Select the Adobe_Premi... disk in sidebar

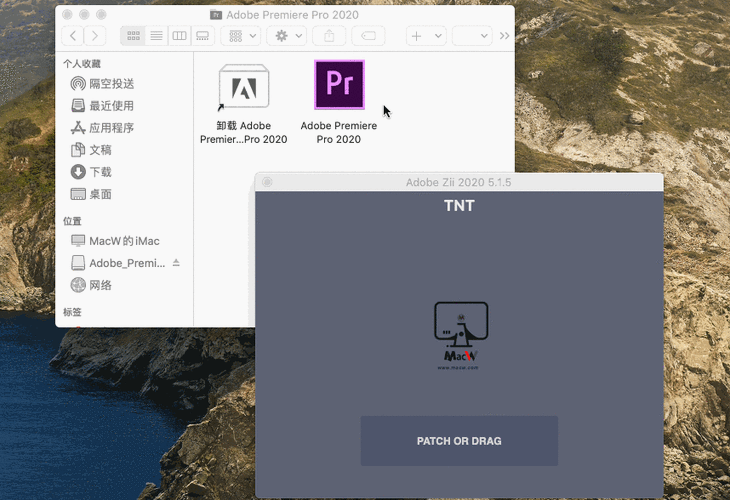(x=118, y=263)
